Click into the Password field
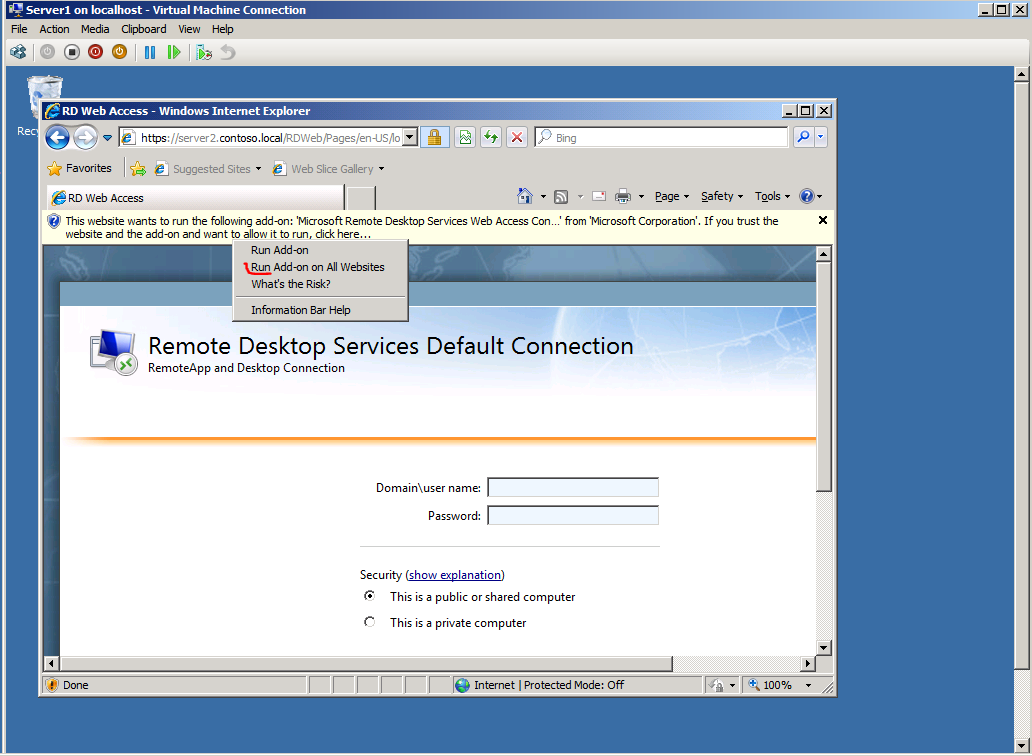 (573, 515)
